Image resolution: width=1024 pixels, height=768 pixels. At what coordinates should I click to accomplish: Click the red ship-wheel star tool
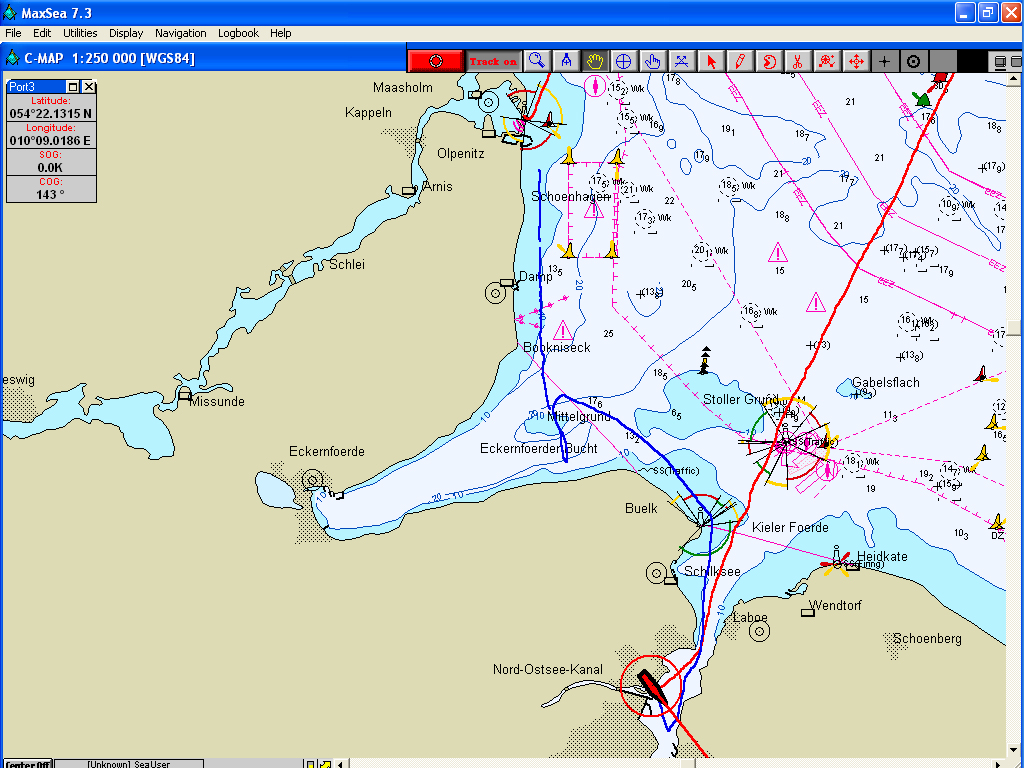(x=827, y=61)
